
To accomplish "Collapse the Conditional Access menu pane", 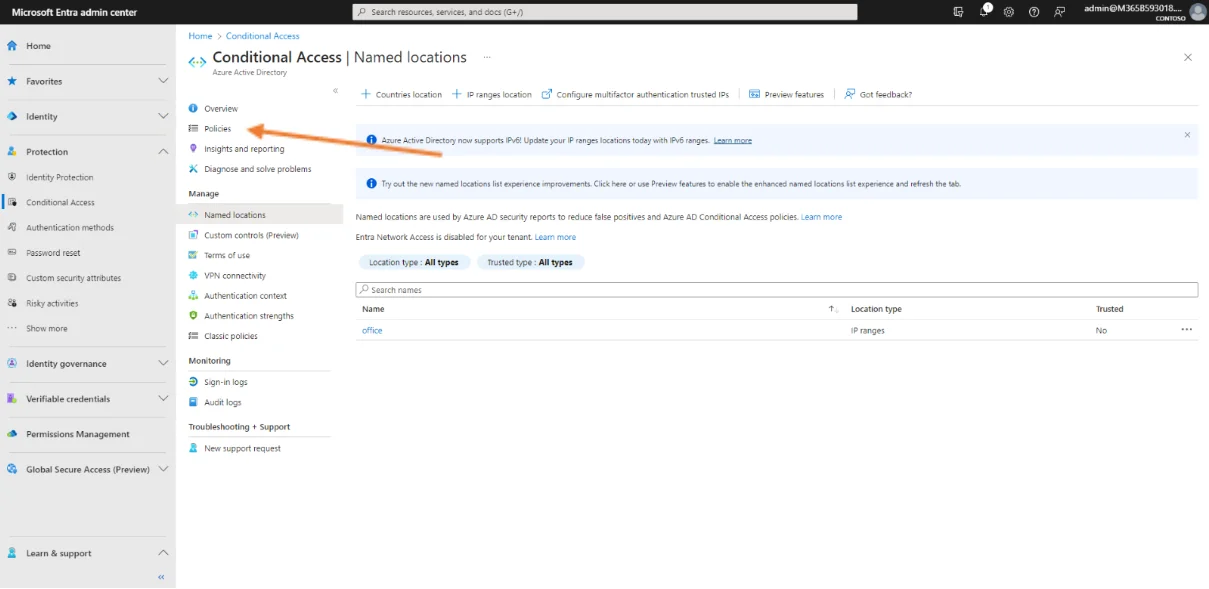I will (x=335, y=91).
